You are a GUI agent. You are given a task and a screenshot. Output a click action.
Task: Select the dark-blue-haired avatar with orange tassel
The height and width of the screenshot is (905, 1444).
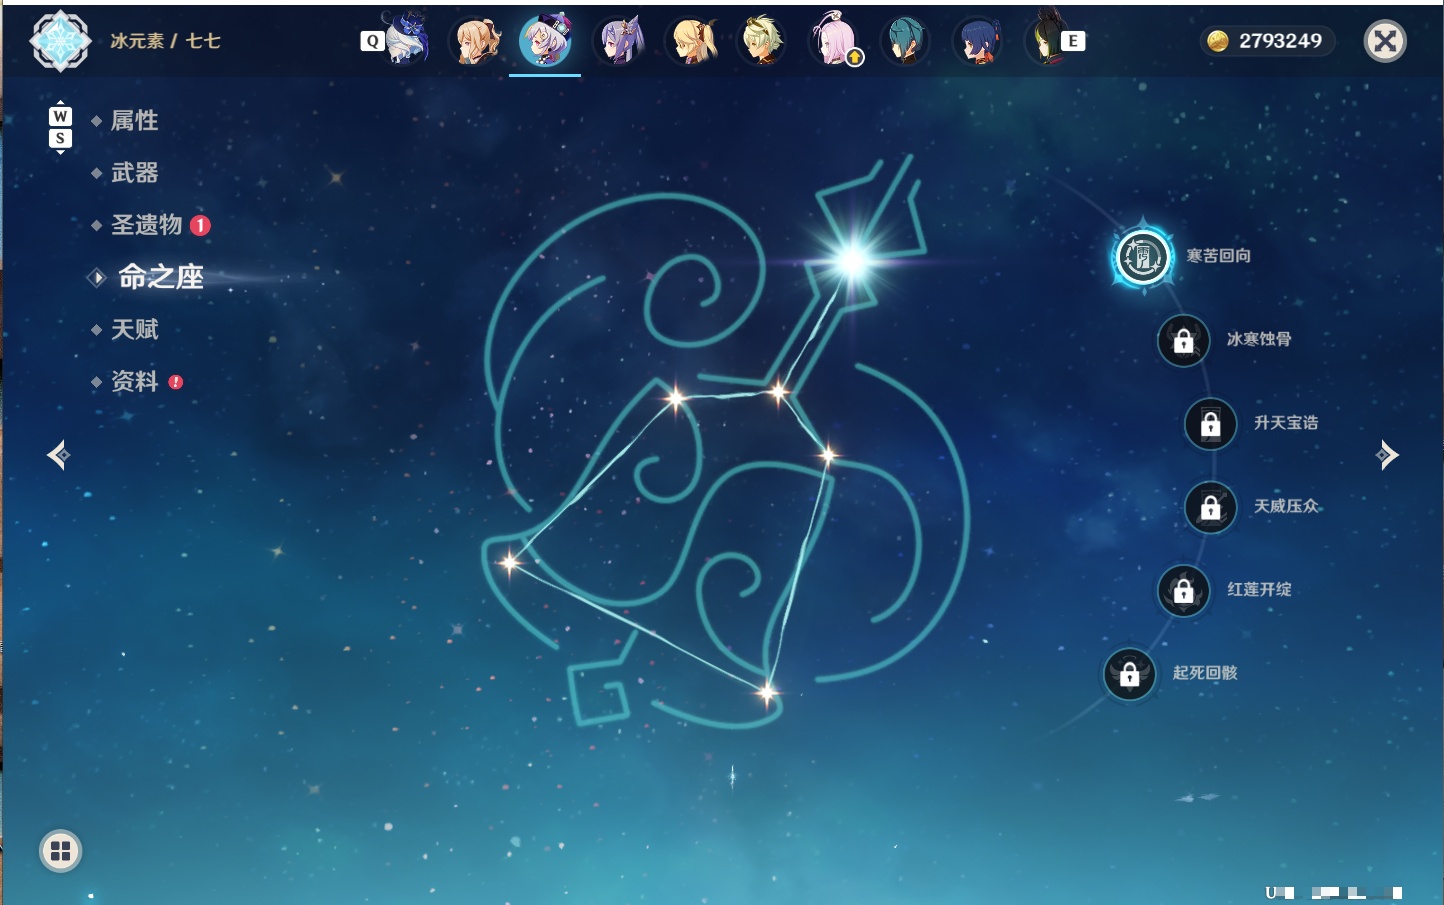977,41
